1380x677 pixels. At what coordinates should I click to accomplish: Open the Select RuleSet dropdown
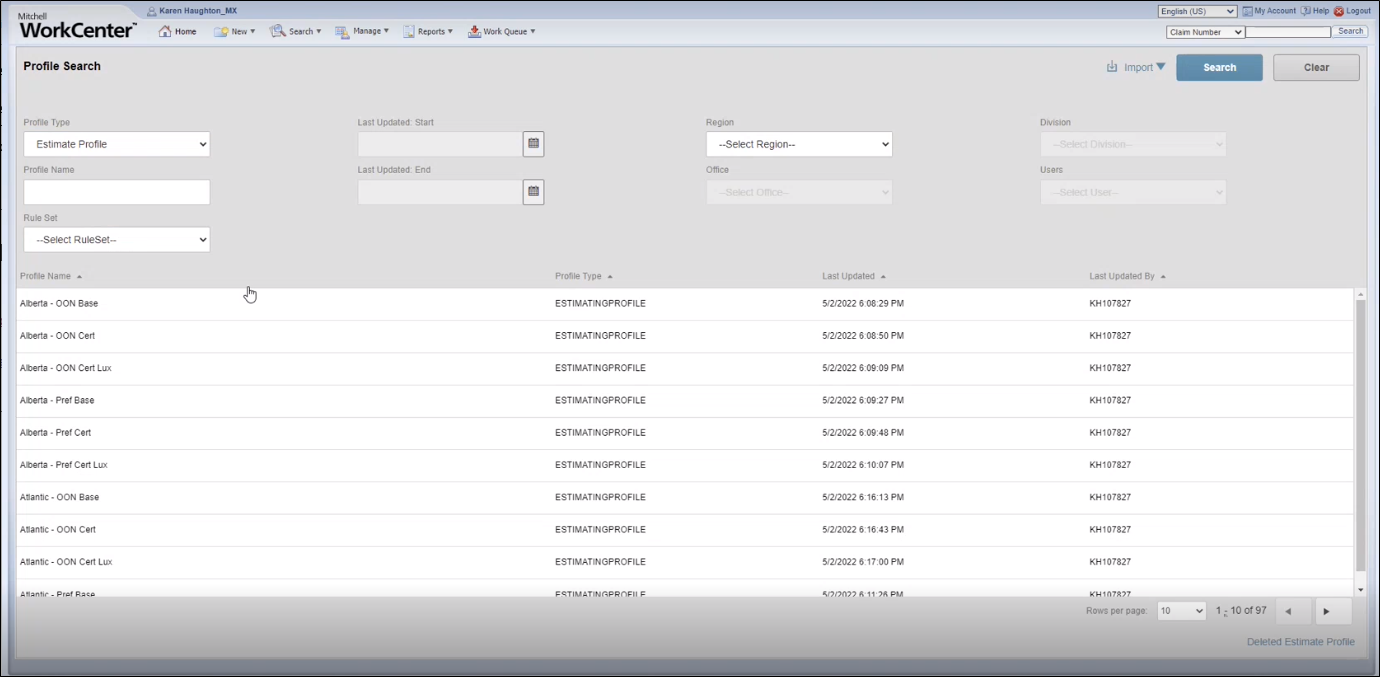click(117, 240)
